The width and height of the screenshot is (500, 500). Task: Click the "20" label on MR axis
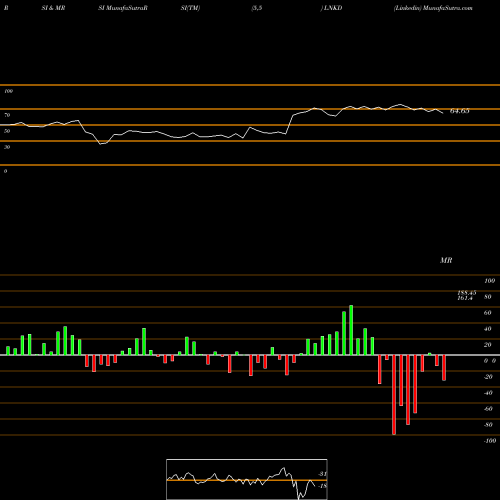[488, 345]
